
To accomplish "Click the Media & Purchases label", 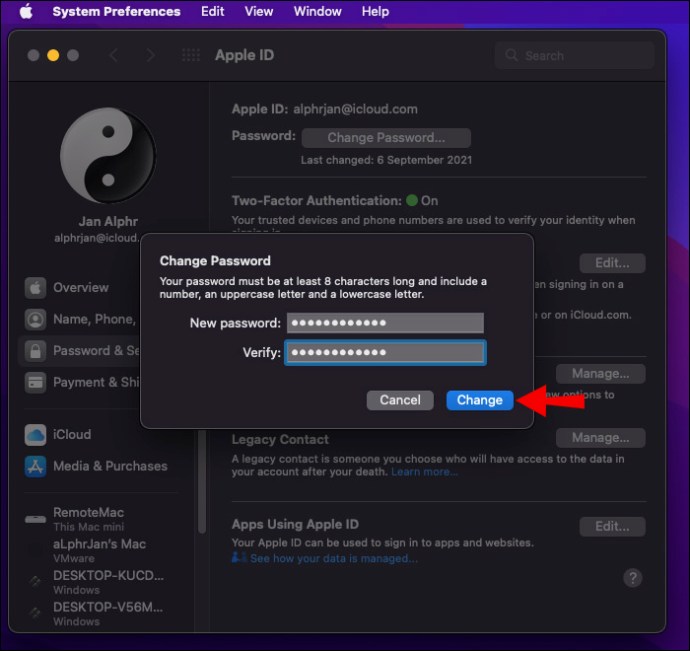I will (110, 467).
